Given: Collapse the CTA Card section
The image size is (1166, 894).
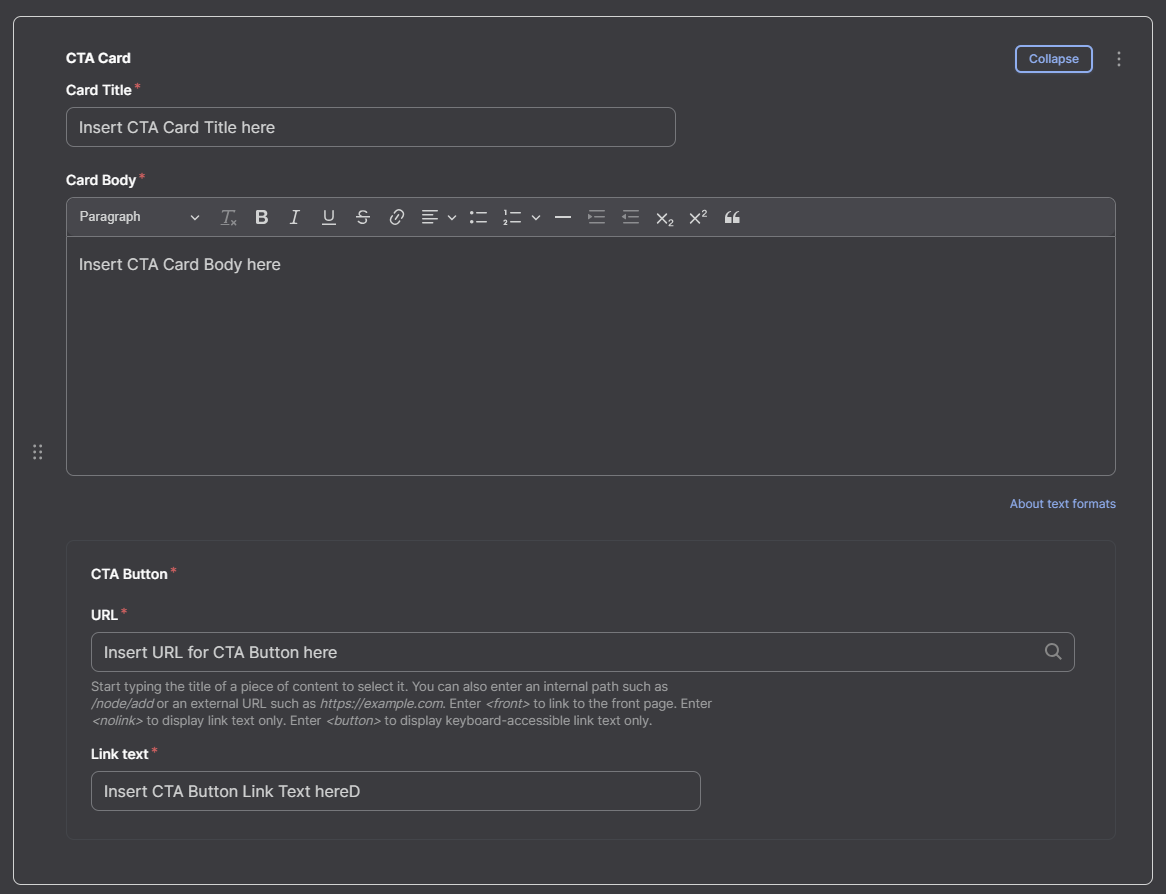Looking at the screenshot, I should click(x=1054, y=59).
